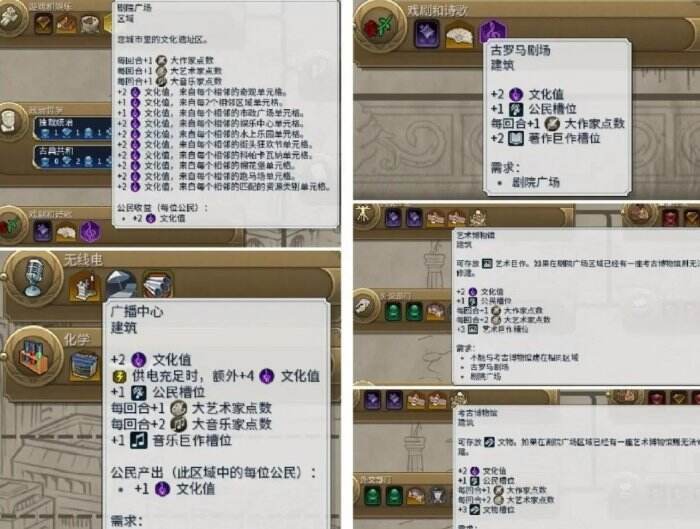Click the steel pipes icon in 无线电 row
The width and height of the screenshot is (700, 529).
(x=157, y=285)
